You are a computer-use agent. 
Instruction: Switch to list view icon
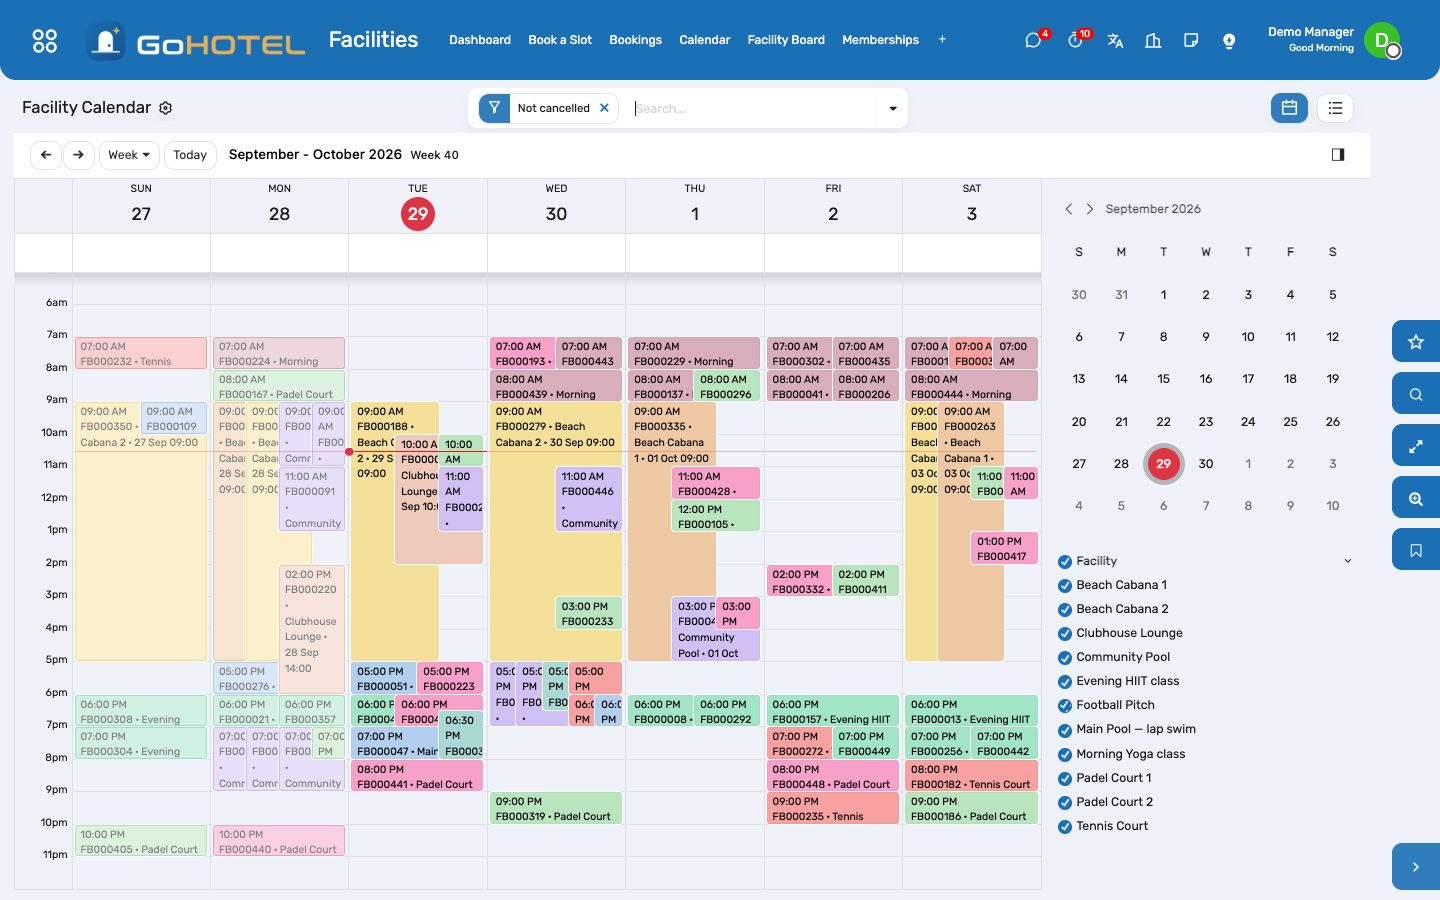coord(1335,108)
